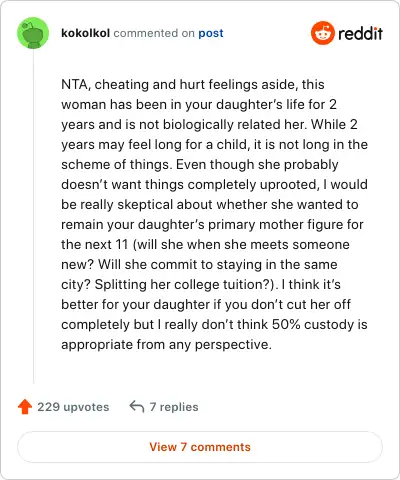This screenshot has width=400, height=480.
Task: Click the reply arrow icon
Action: tap(137, 407)
